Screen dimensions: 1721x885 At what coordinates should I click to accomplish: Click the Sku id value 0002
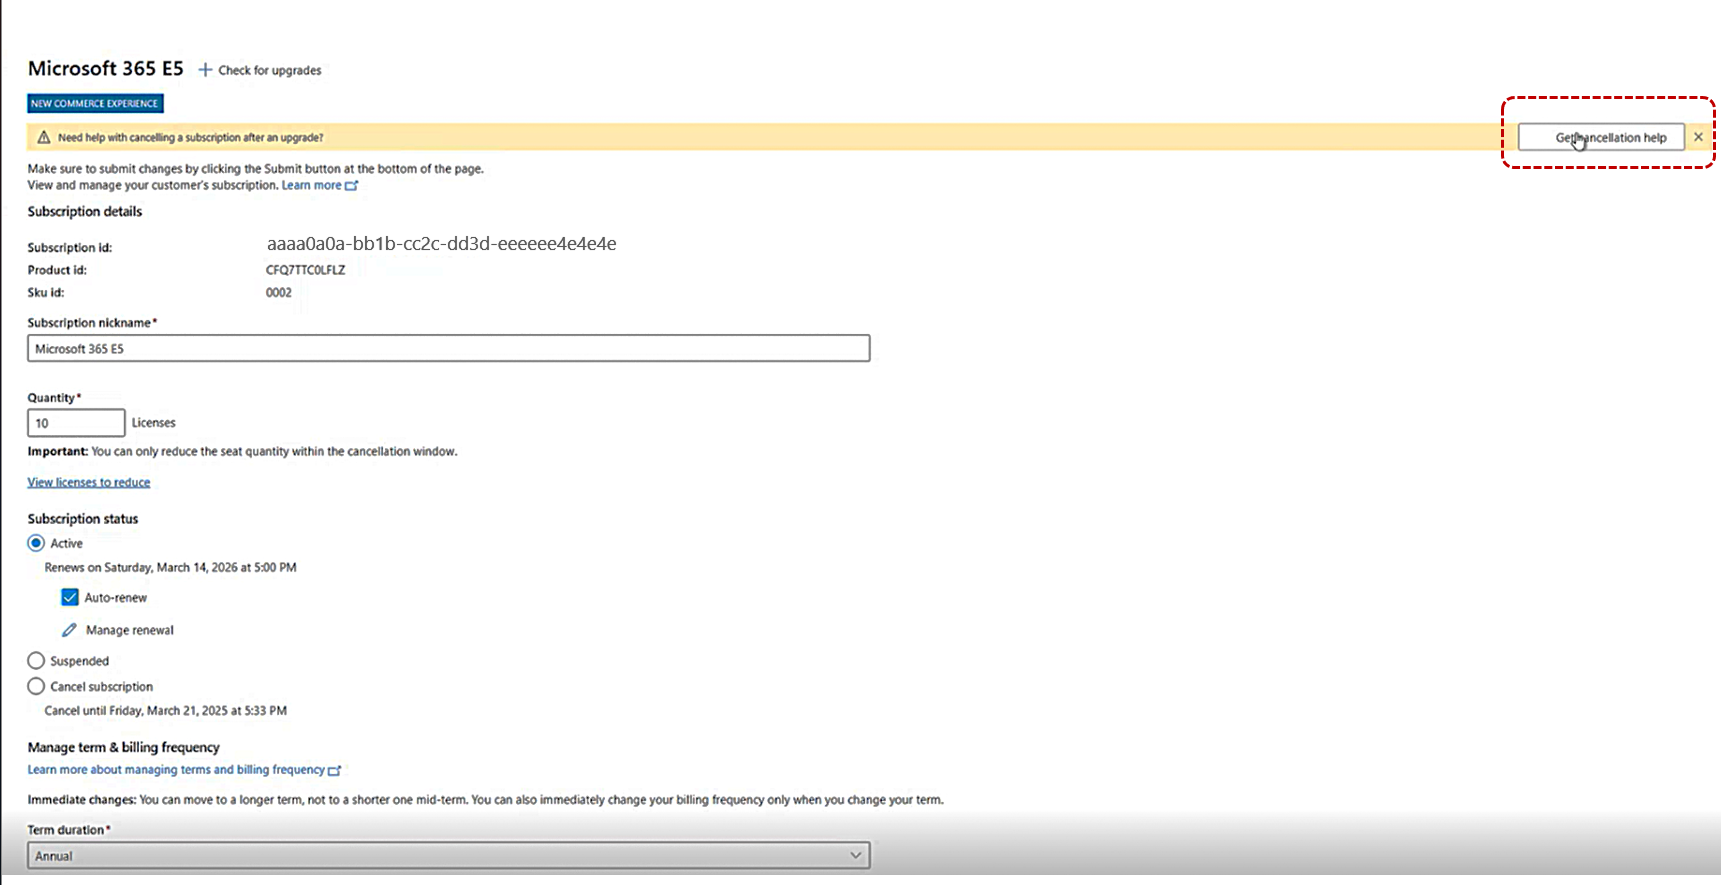pos(279,293)
